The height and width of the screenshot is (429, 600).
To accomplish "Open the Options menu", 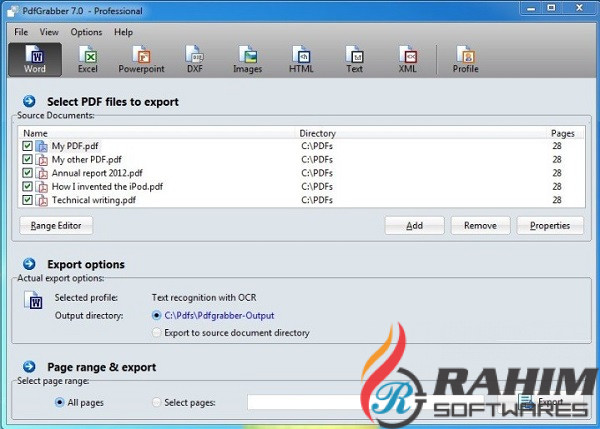I will 86,32.
